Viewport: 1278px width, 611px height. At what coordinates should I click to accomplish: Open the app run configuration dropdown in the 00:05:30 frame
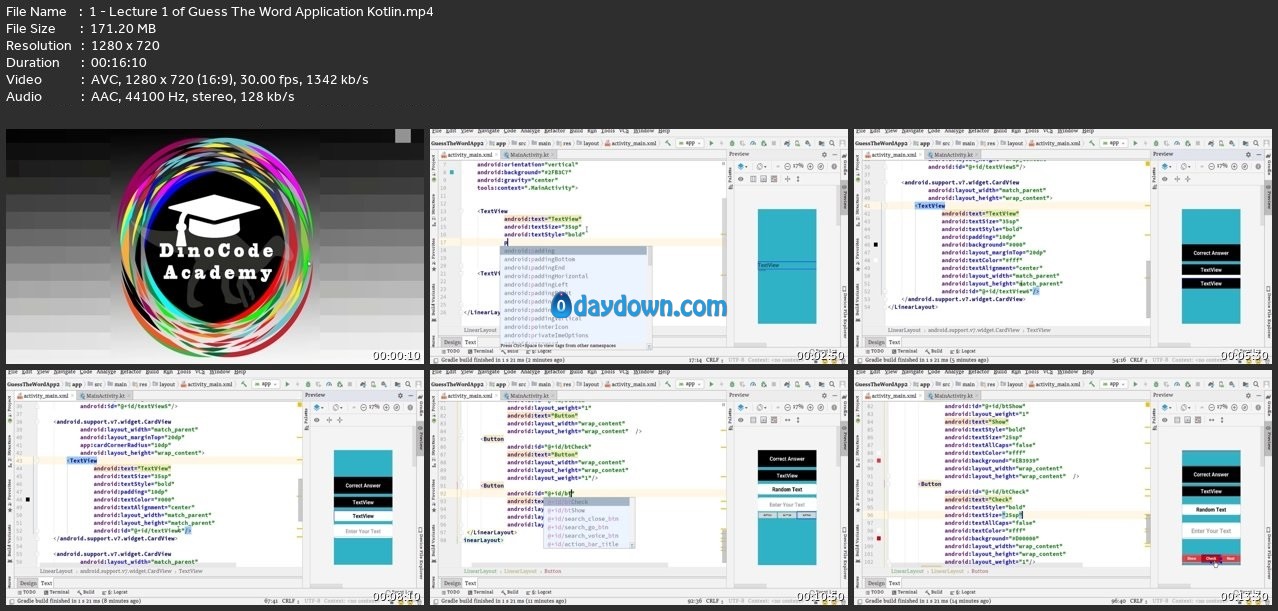pyautogui.click(x=1115, y=143)
